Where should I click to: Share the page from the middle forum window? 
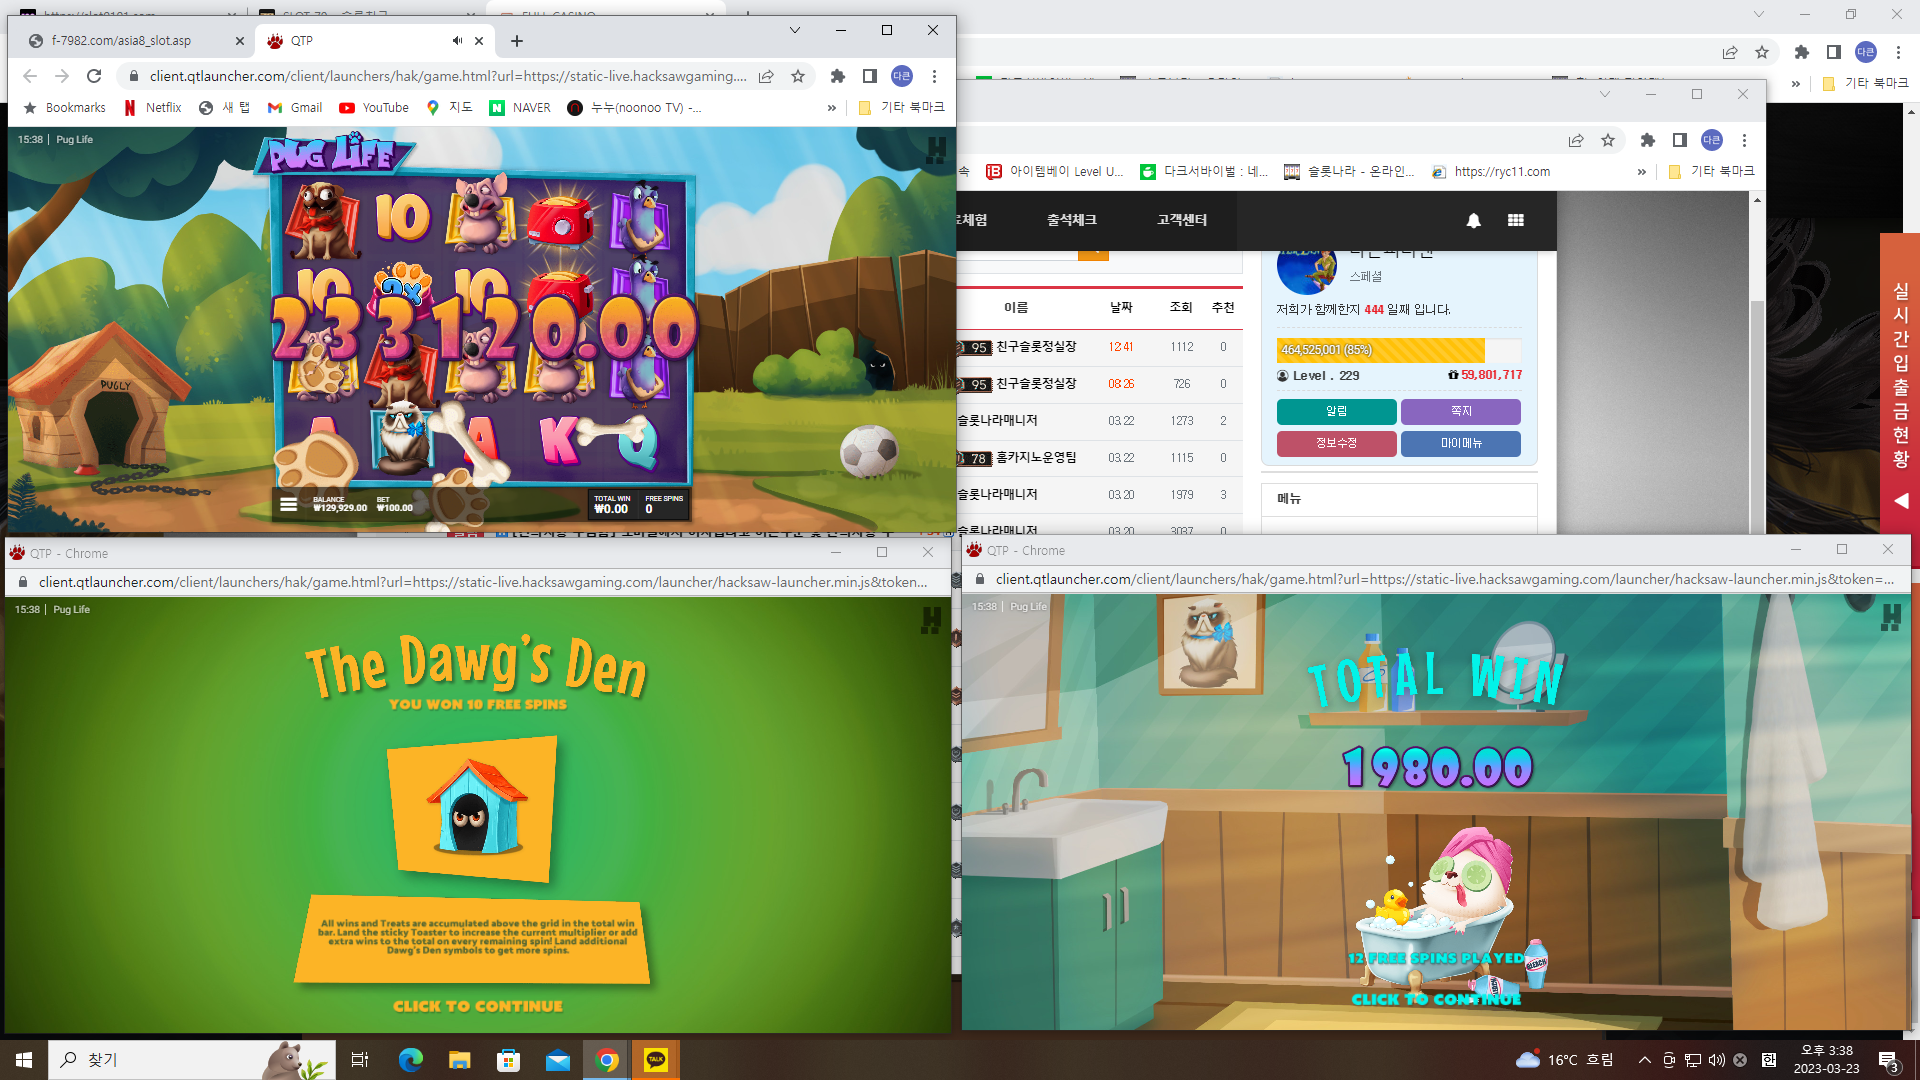click(x=1576, y=141)
